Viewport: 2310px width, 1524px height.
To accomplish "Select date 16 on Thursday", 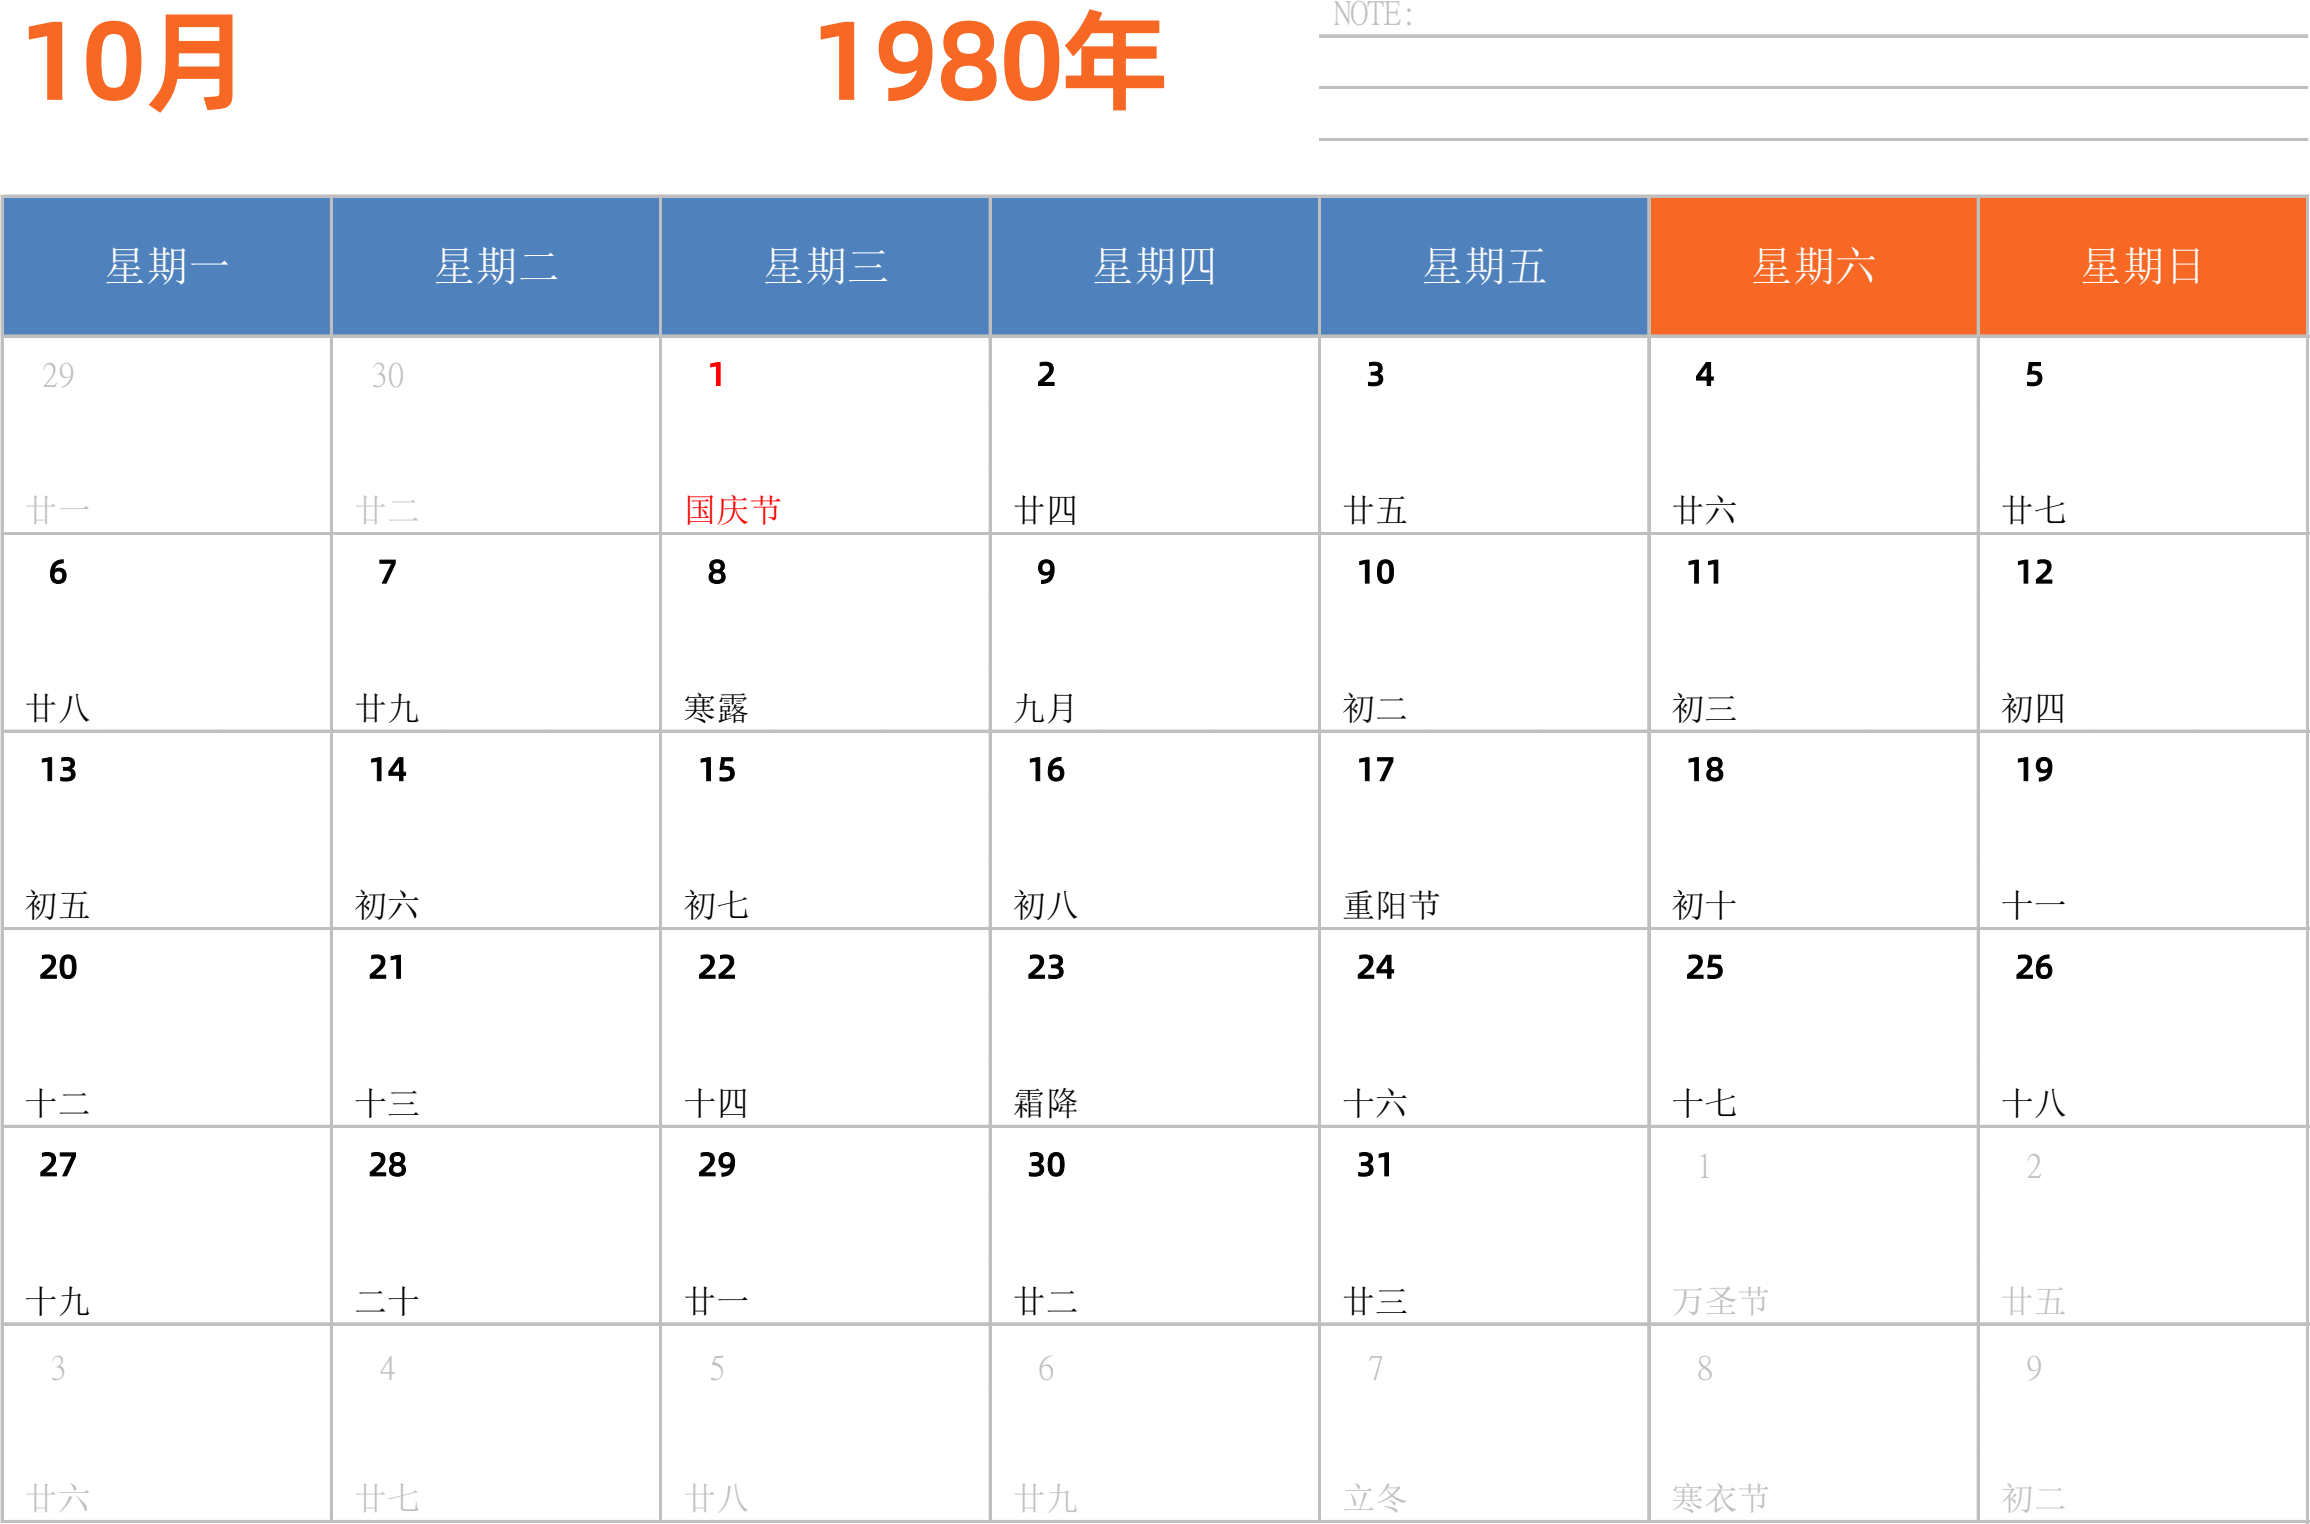I will coord(1046,770).
